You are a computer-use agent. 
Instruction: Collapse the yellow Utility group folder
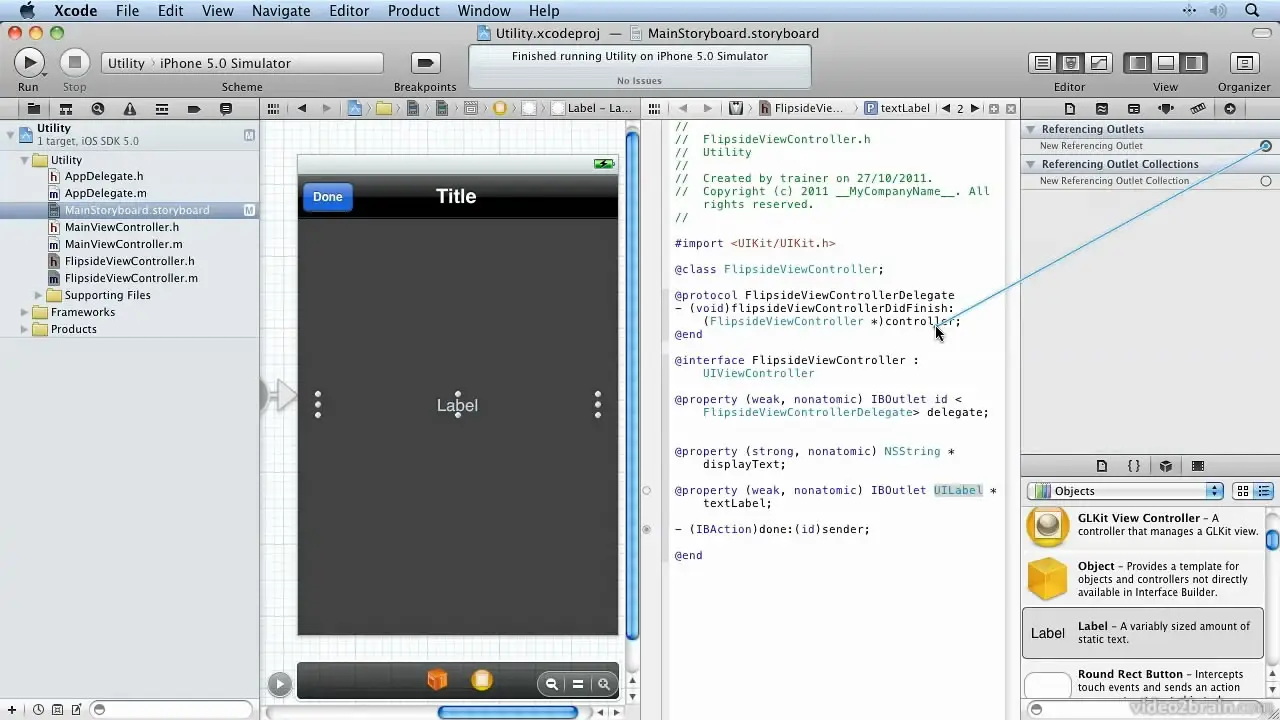pyautogui.click(x=26, y=160)
